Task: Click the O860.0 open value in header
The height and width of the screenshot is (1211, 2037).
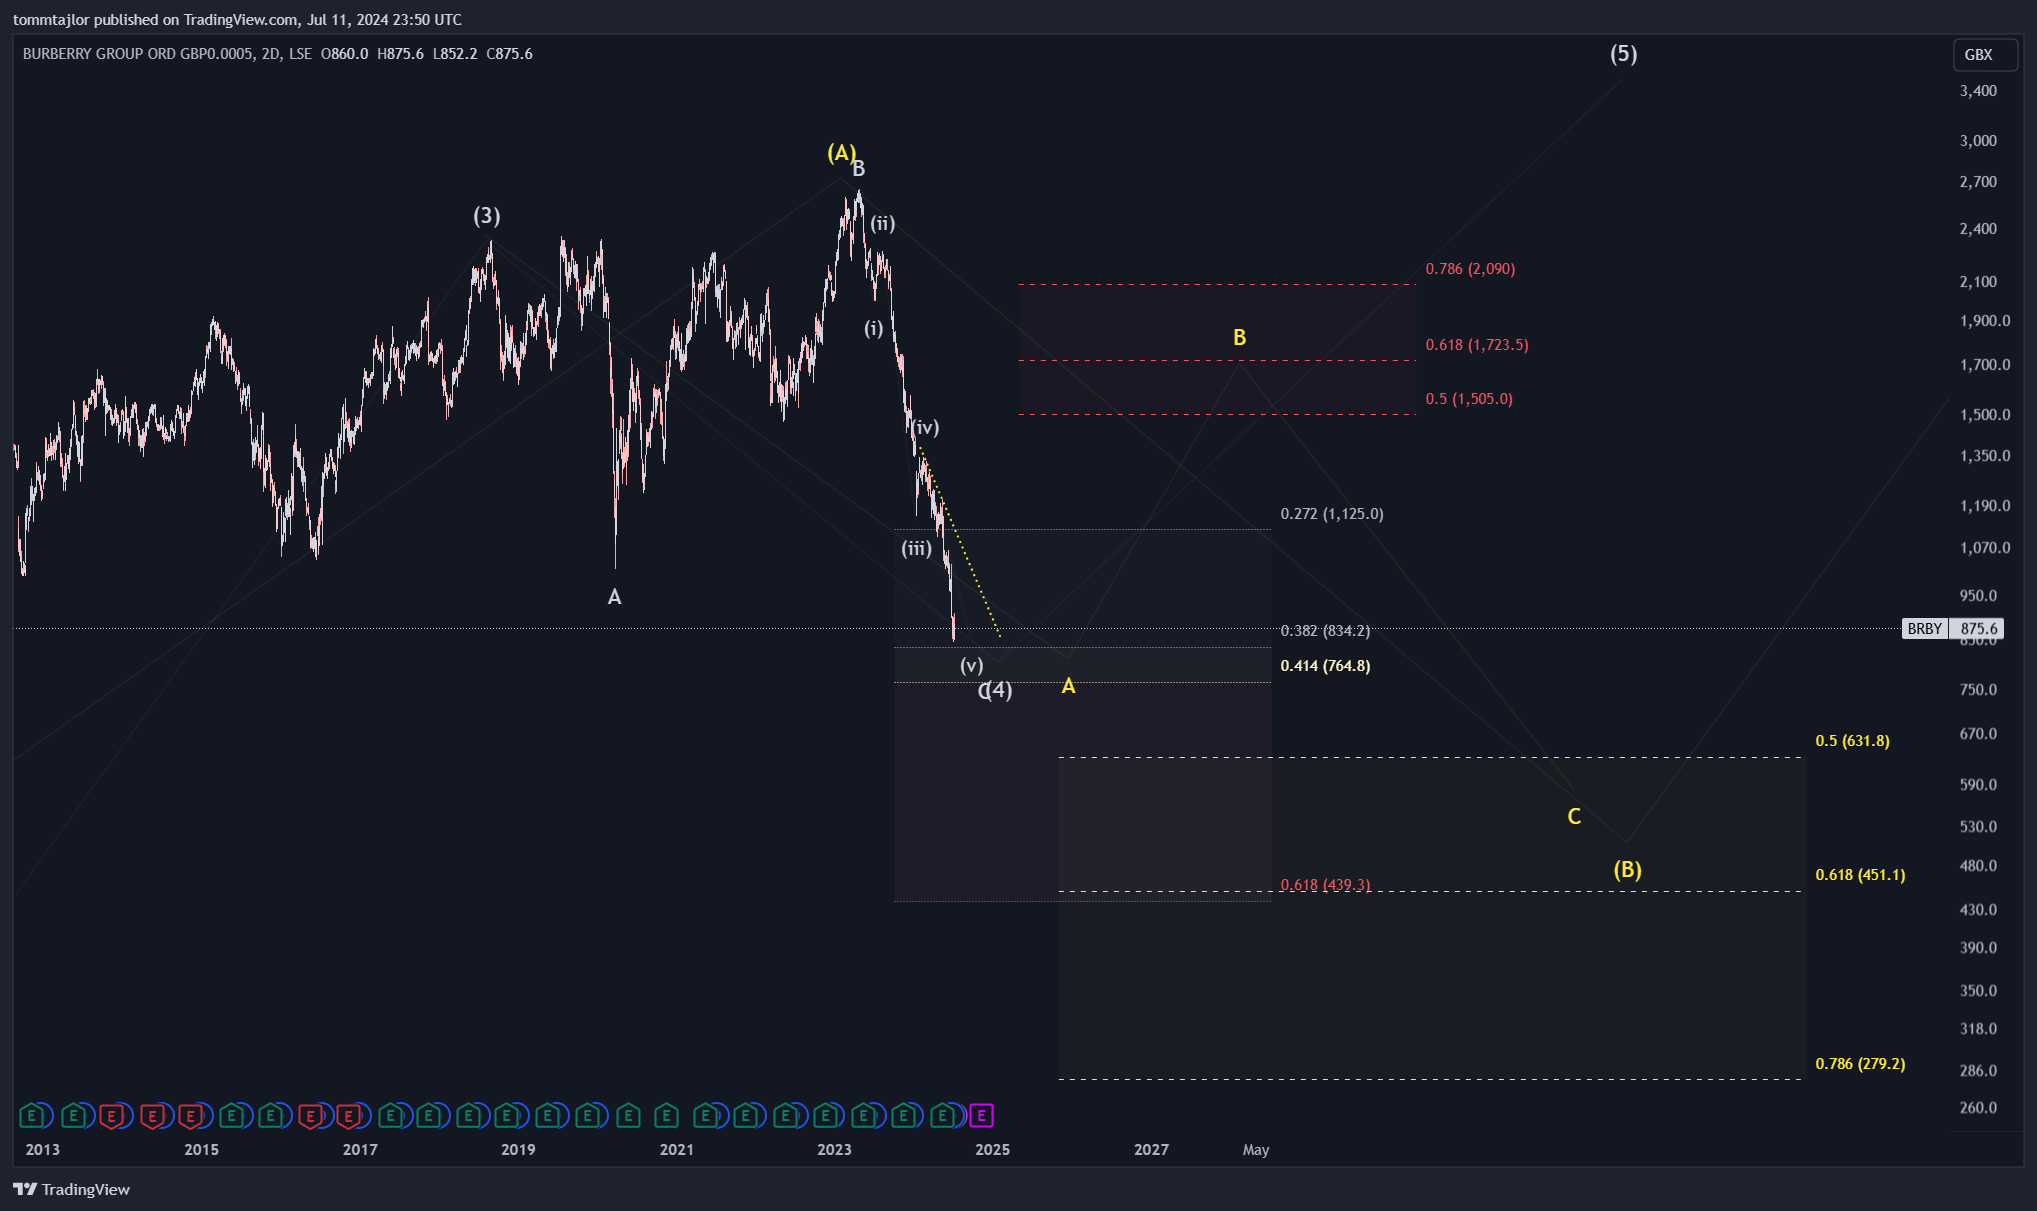Action: coord(344,54)
